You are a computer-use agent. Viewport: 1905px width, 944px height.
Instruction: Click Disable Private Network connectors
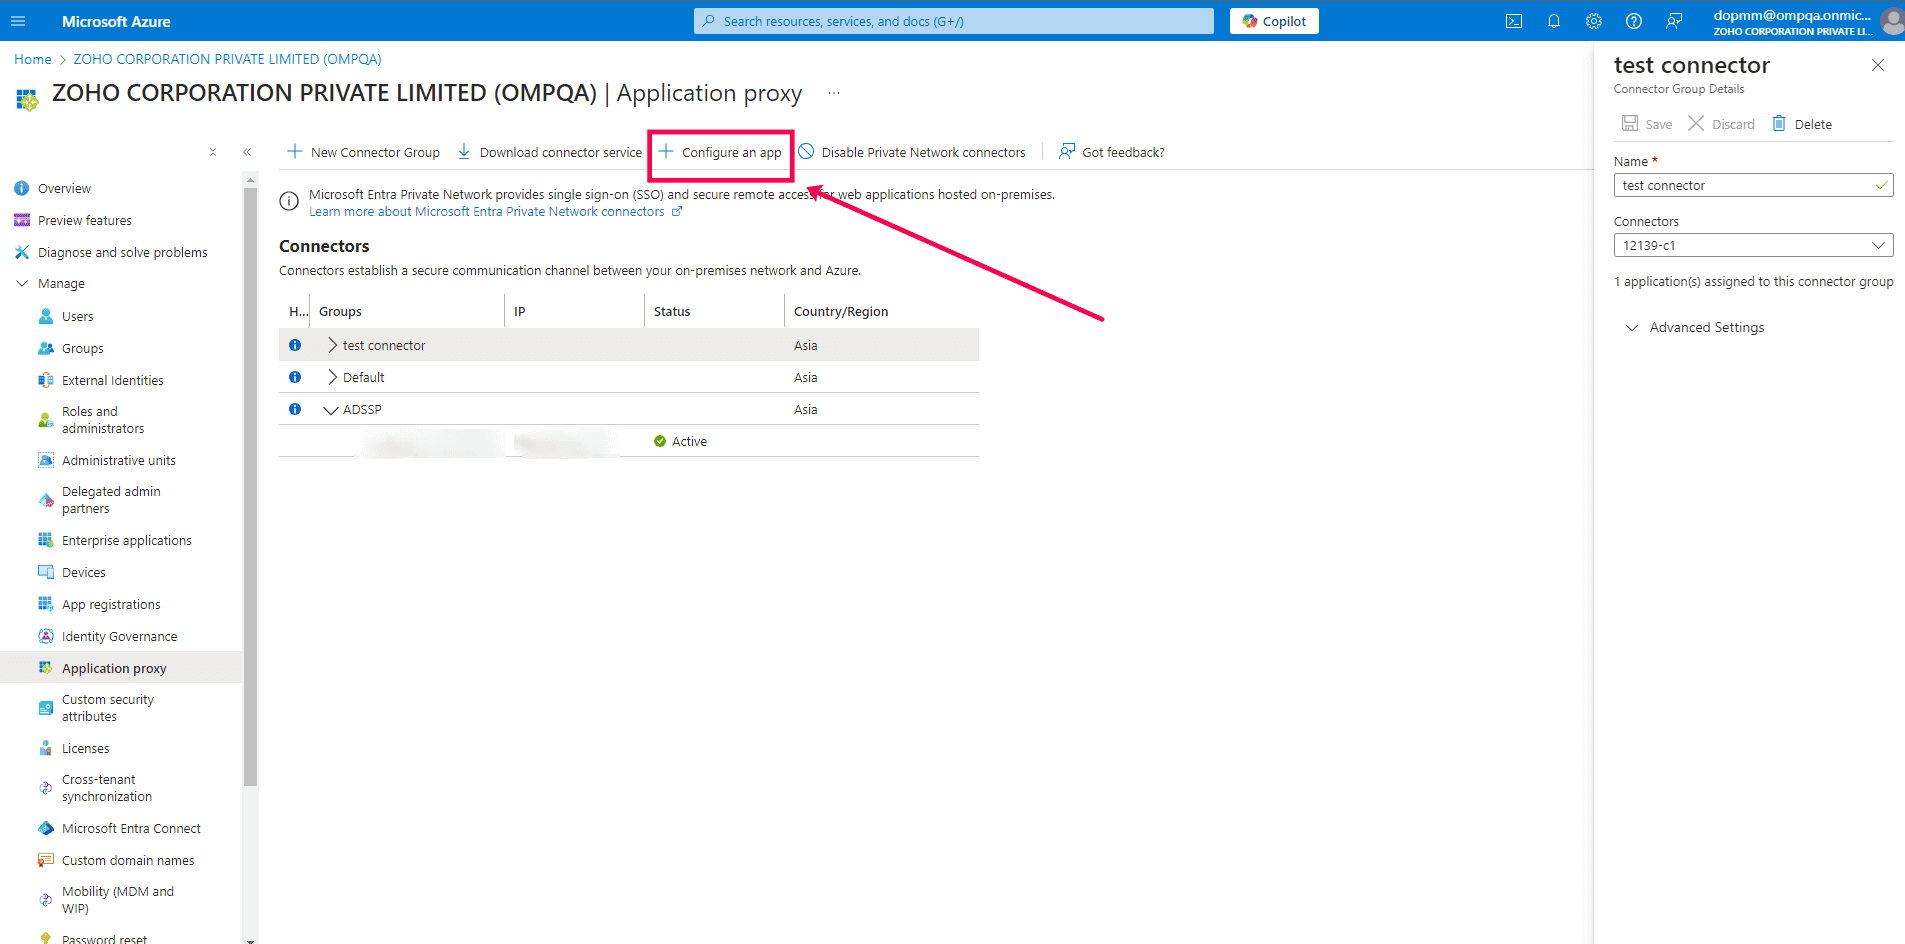pyautogui.click(x=912, y=152)
